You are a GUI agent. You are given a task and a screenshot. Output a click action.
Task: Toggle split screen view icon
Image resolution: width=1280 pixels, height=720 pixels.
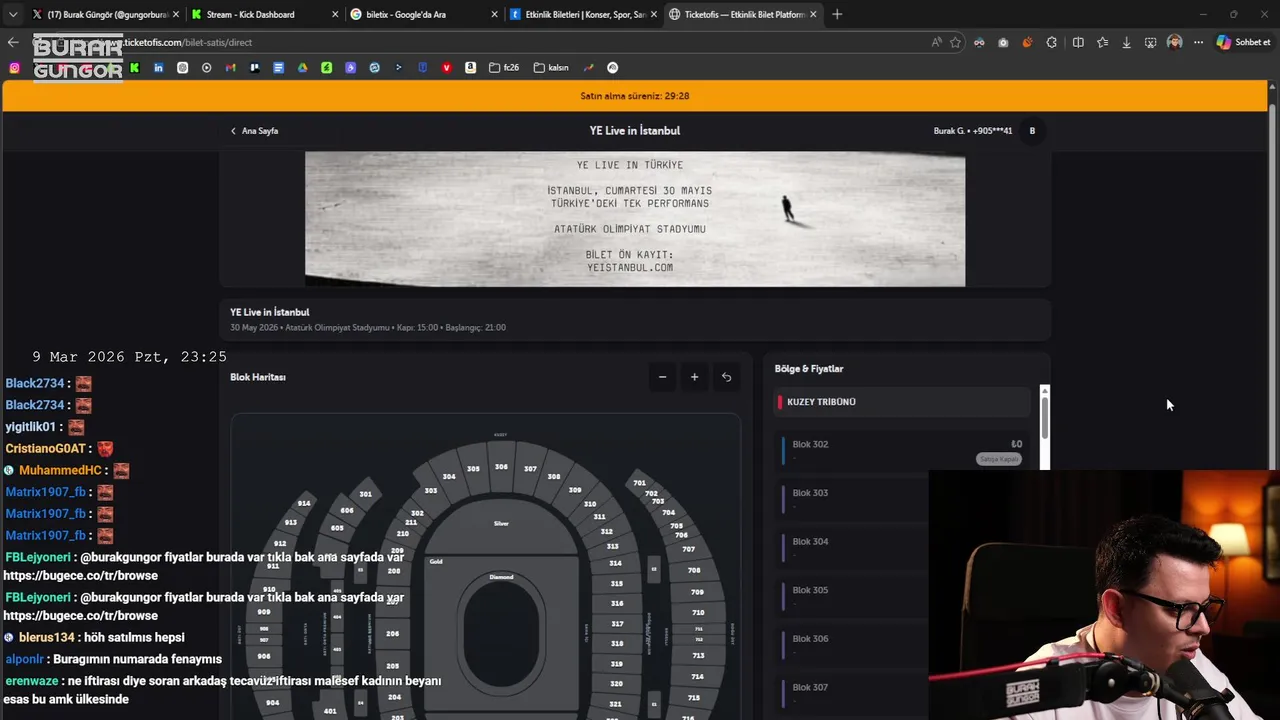(1078, 42)
